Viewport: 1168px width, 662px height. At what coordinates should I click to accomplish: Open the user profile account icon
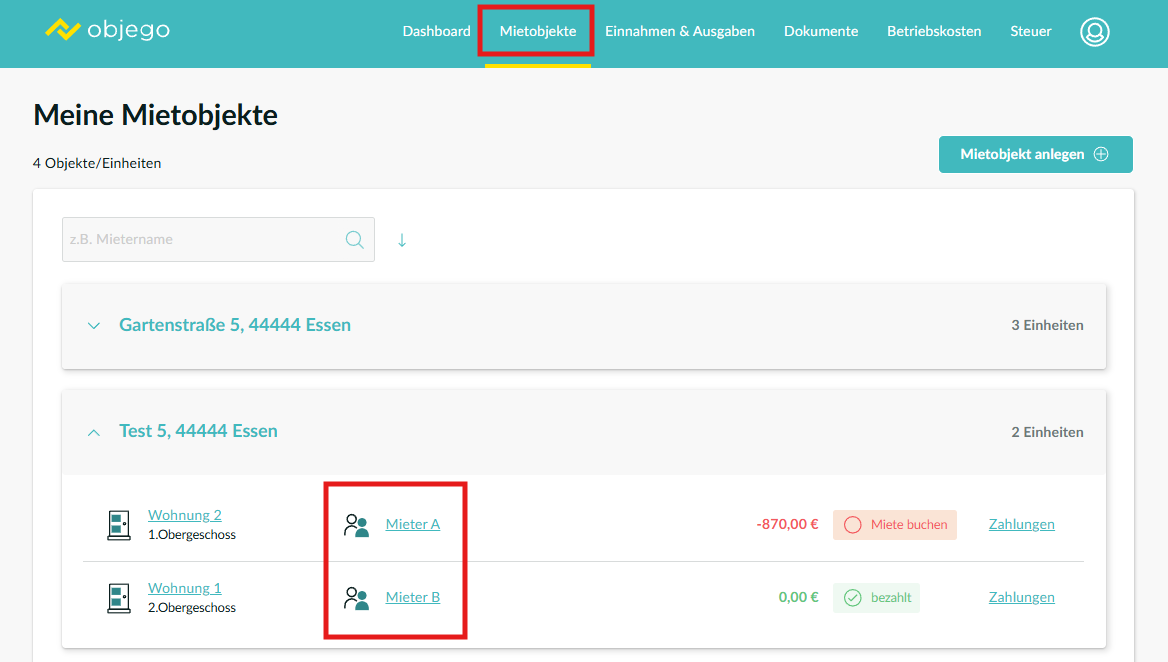[1095, 32]
